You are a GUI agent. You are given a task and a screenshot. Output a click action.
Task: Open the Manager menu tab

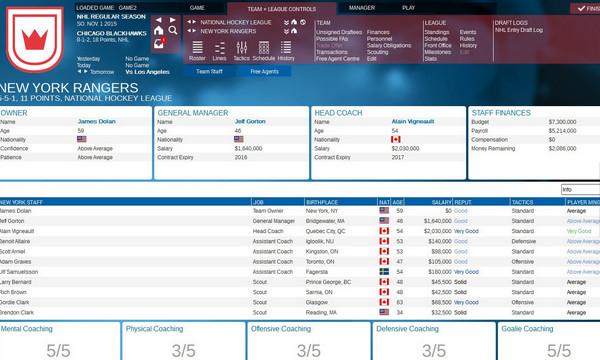coord(362,8)
